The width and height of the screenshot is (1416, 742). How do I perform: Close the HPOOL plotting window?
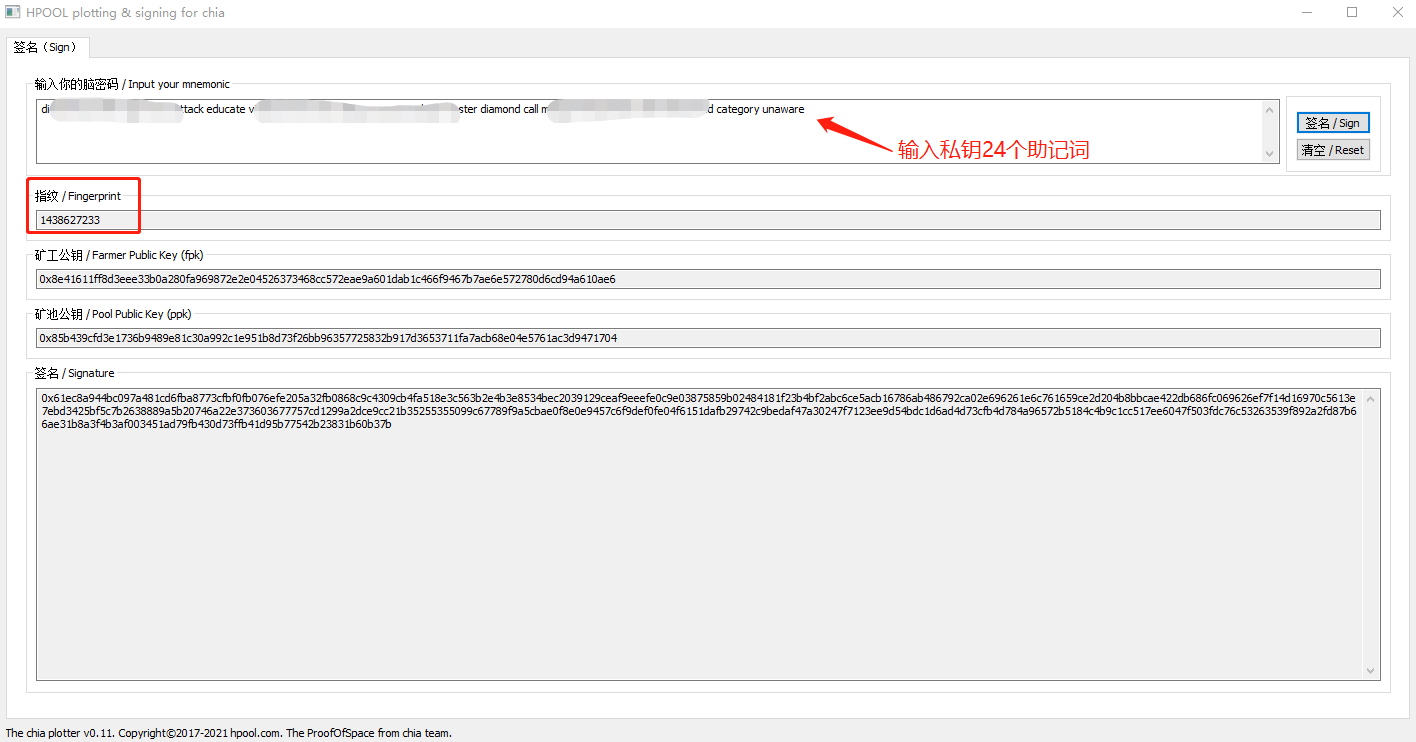point(1397,13)
